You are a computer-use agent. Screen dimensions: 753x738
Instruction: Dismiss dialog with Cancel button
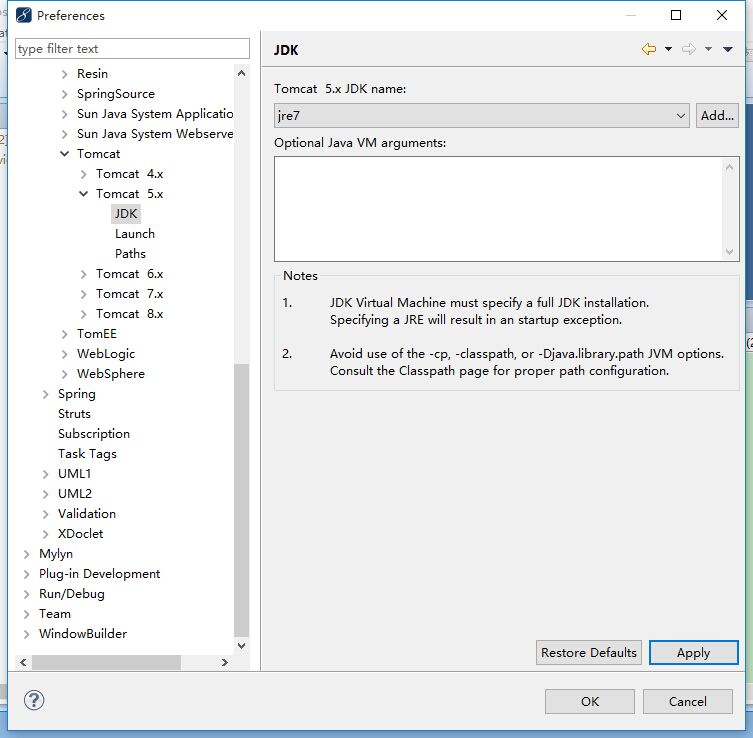[x=688, y=702]
